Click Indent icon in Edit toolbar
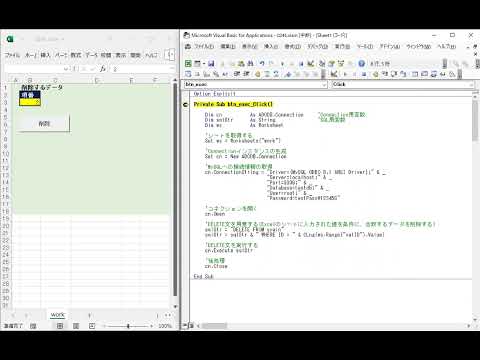 pos(237,74)
